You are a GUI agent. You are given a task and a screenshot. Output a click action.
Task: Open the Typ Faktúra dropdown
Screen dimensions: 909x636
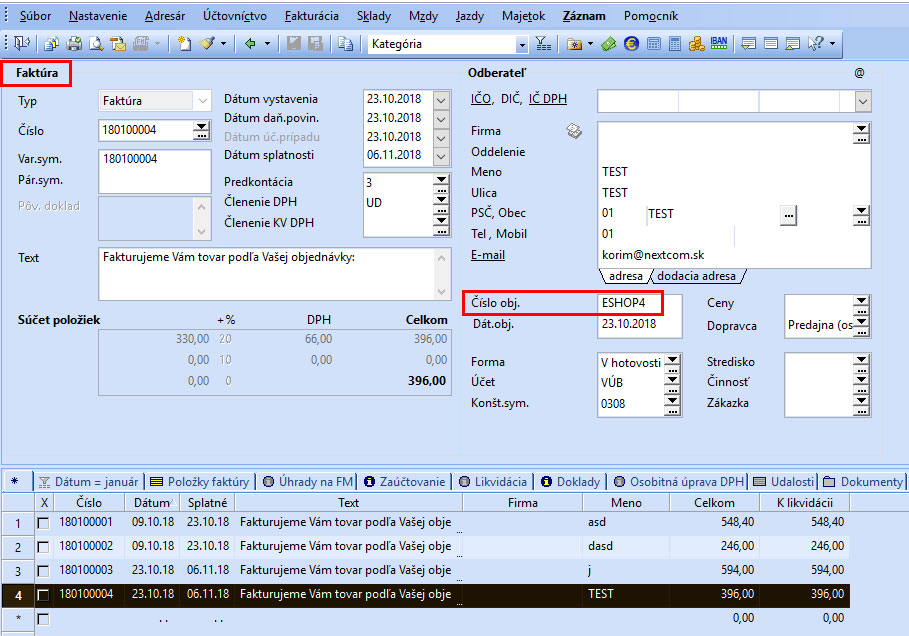(202, 101)
